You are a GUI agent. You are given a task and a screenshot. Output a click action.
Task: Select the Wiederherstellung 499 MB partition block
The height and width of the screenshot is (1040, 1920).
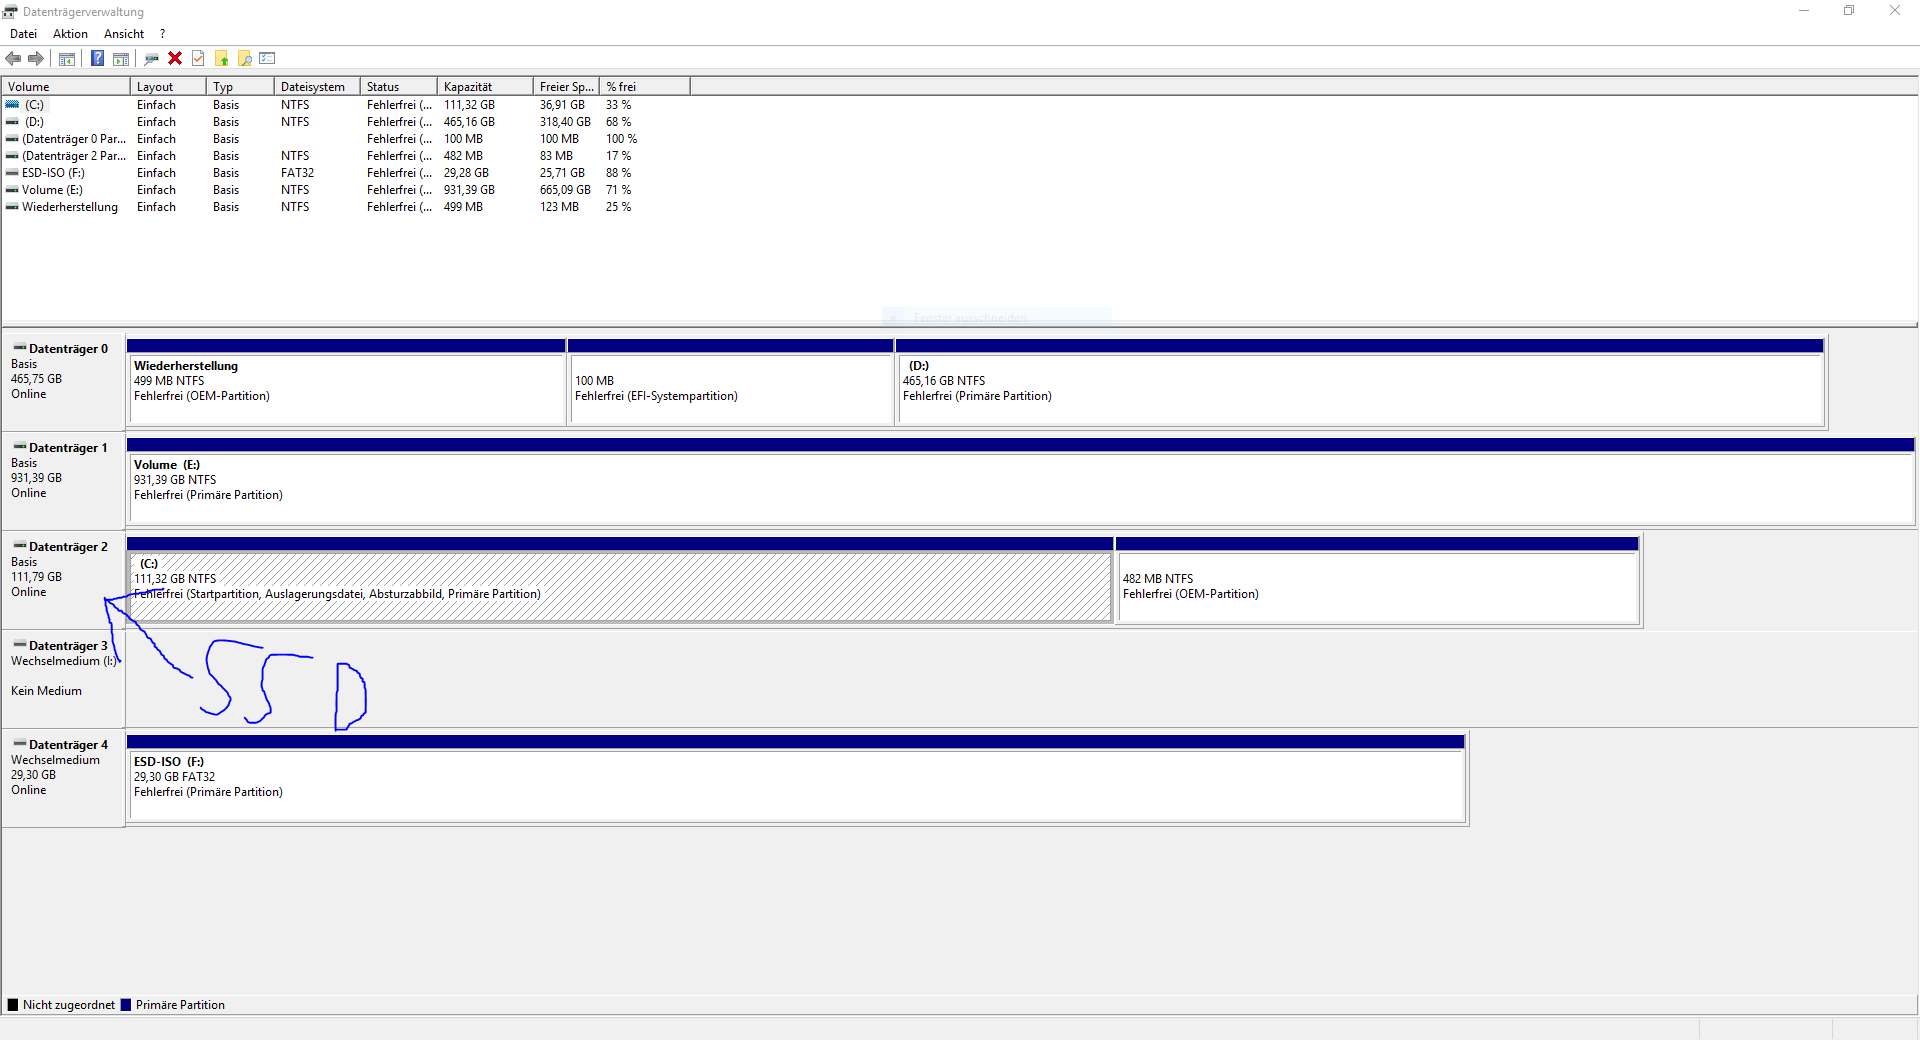346,382
